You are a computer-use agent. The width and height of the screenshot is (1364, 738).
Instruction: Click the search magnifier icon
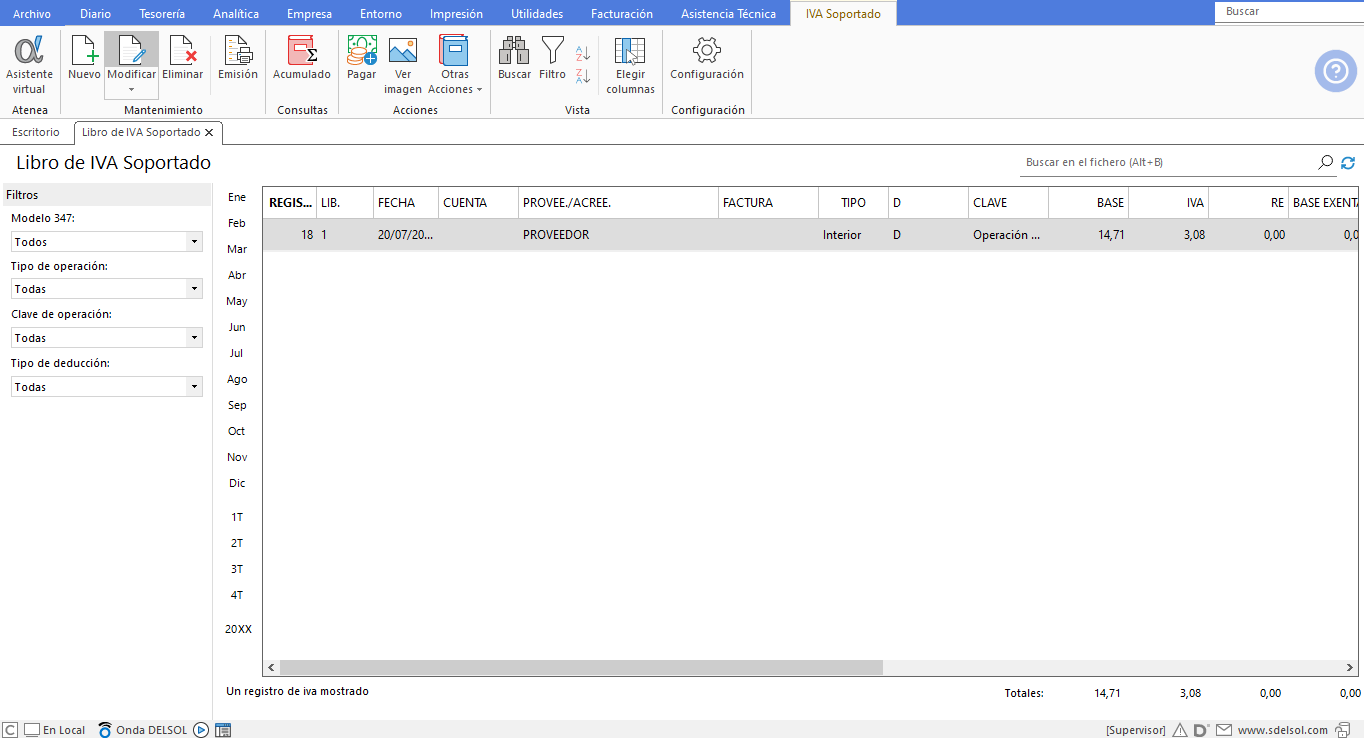point(1326,162)
